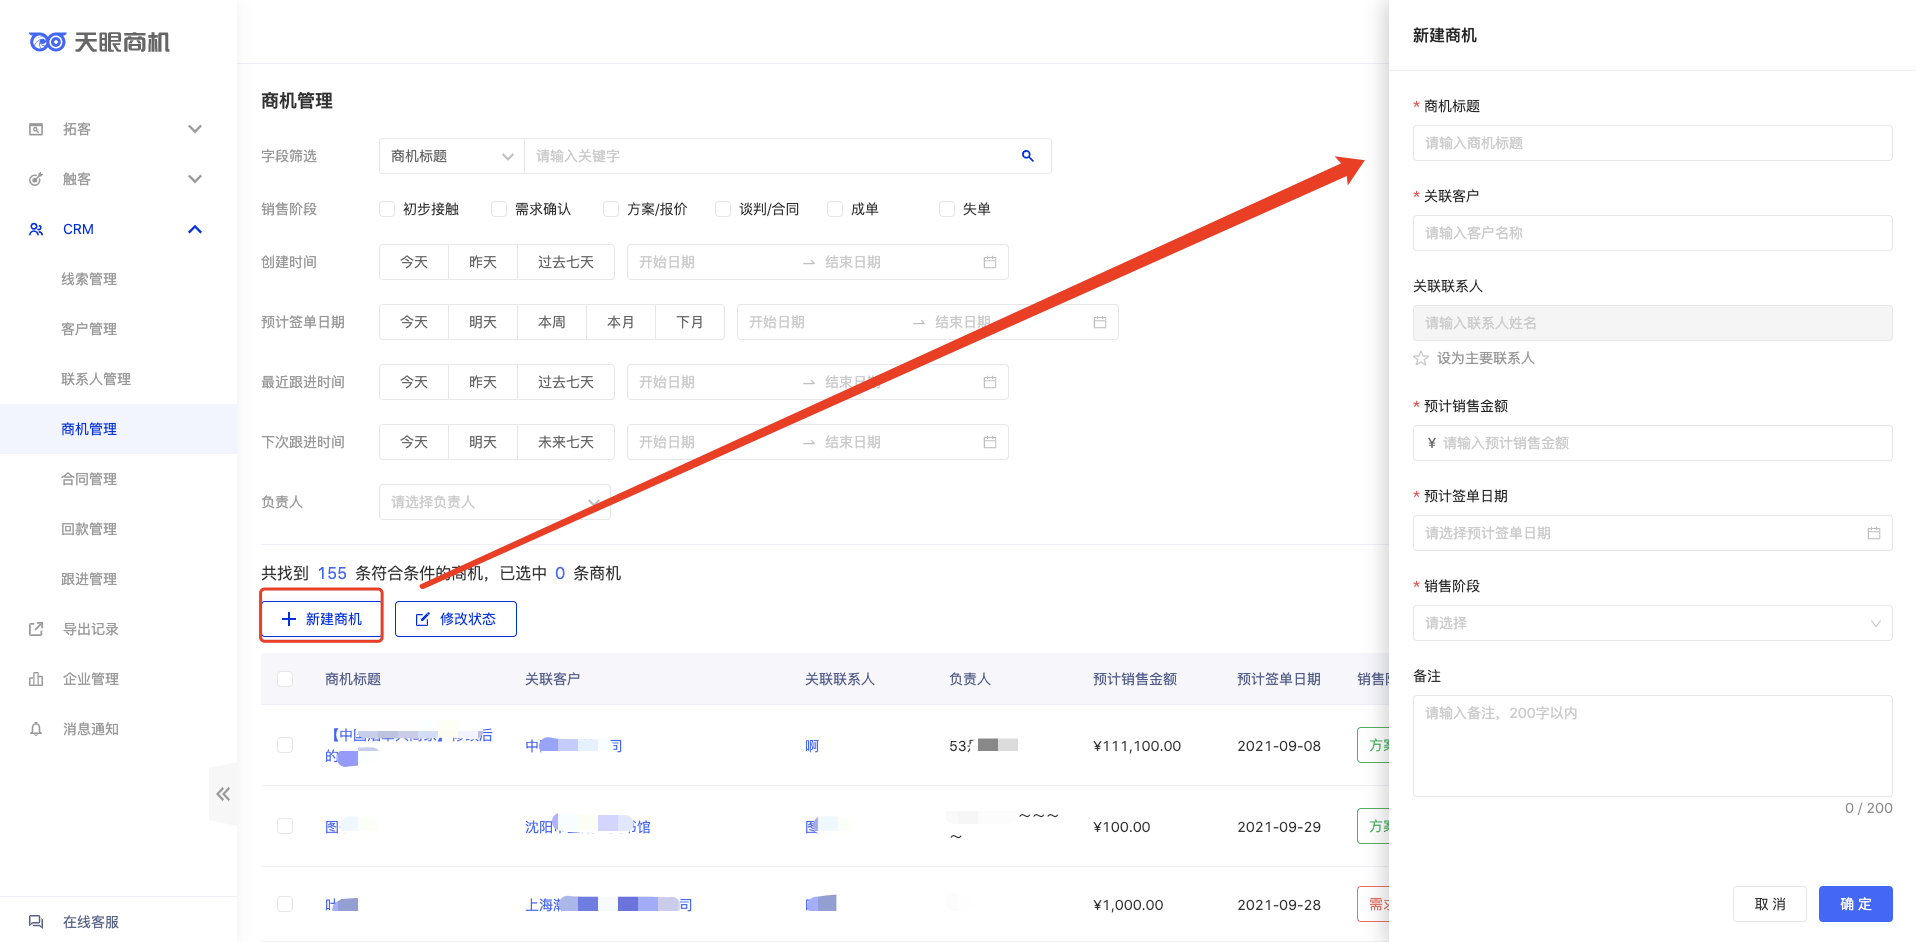Click the star icon 设为主要联系人
Viewport: 1916px width, 942px height.
tap(1421, 358)
